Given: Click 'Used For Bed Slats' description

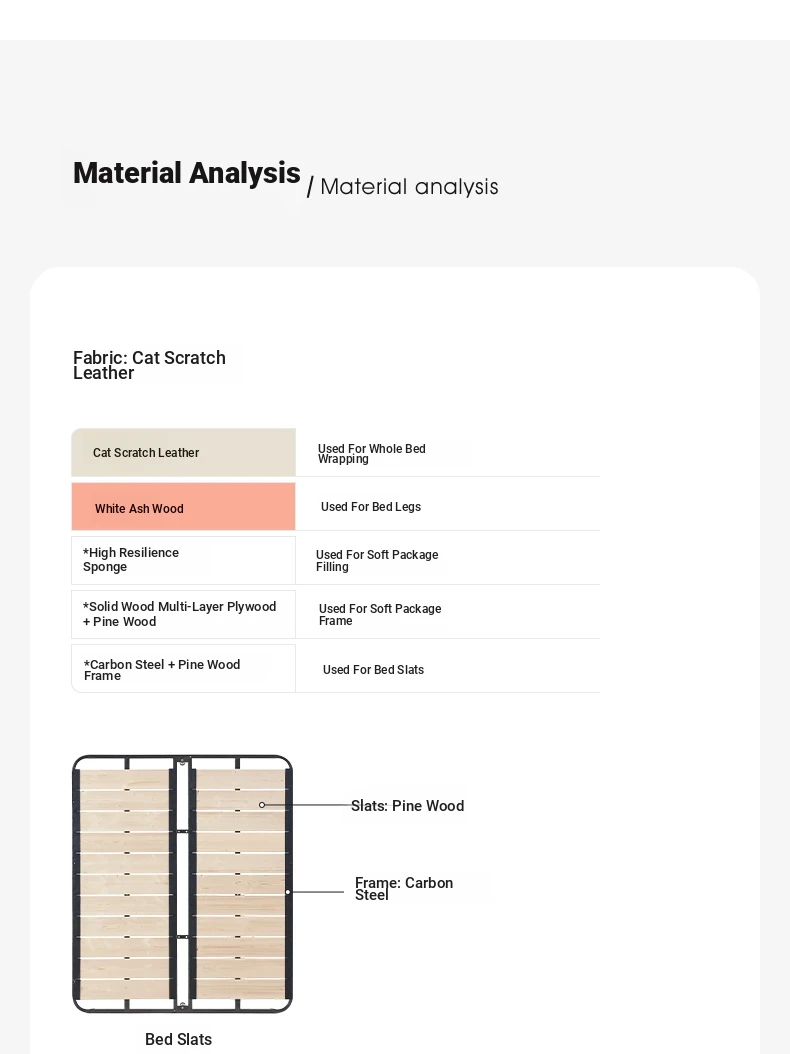Looking at the screenshot, I should (x=373, y=670).
